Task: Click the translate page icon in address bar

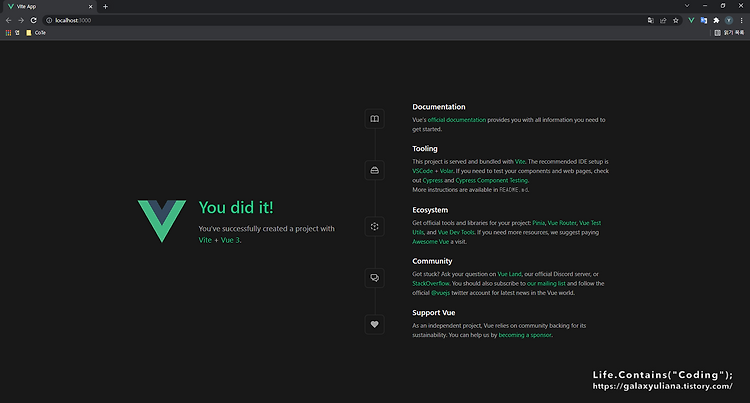Action: coord(651,20)
